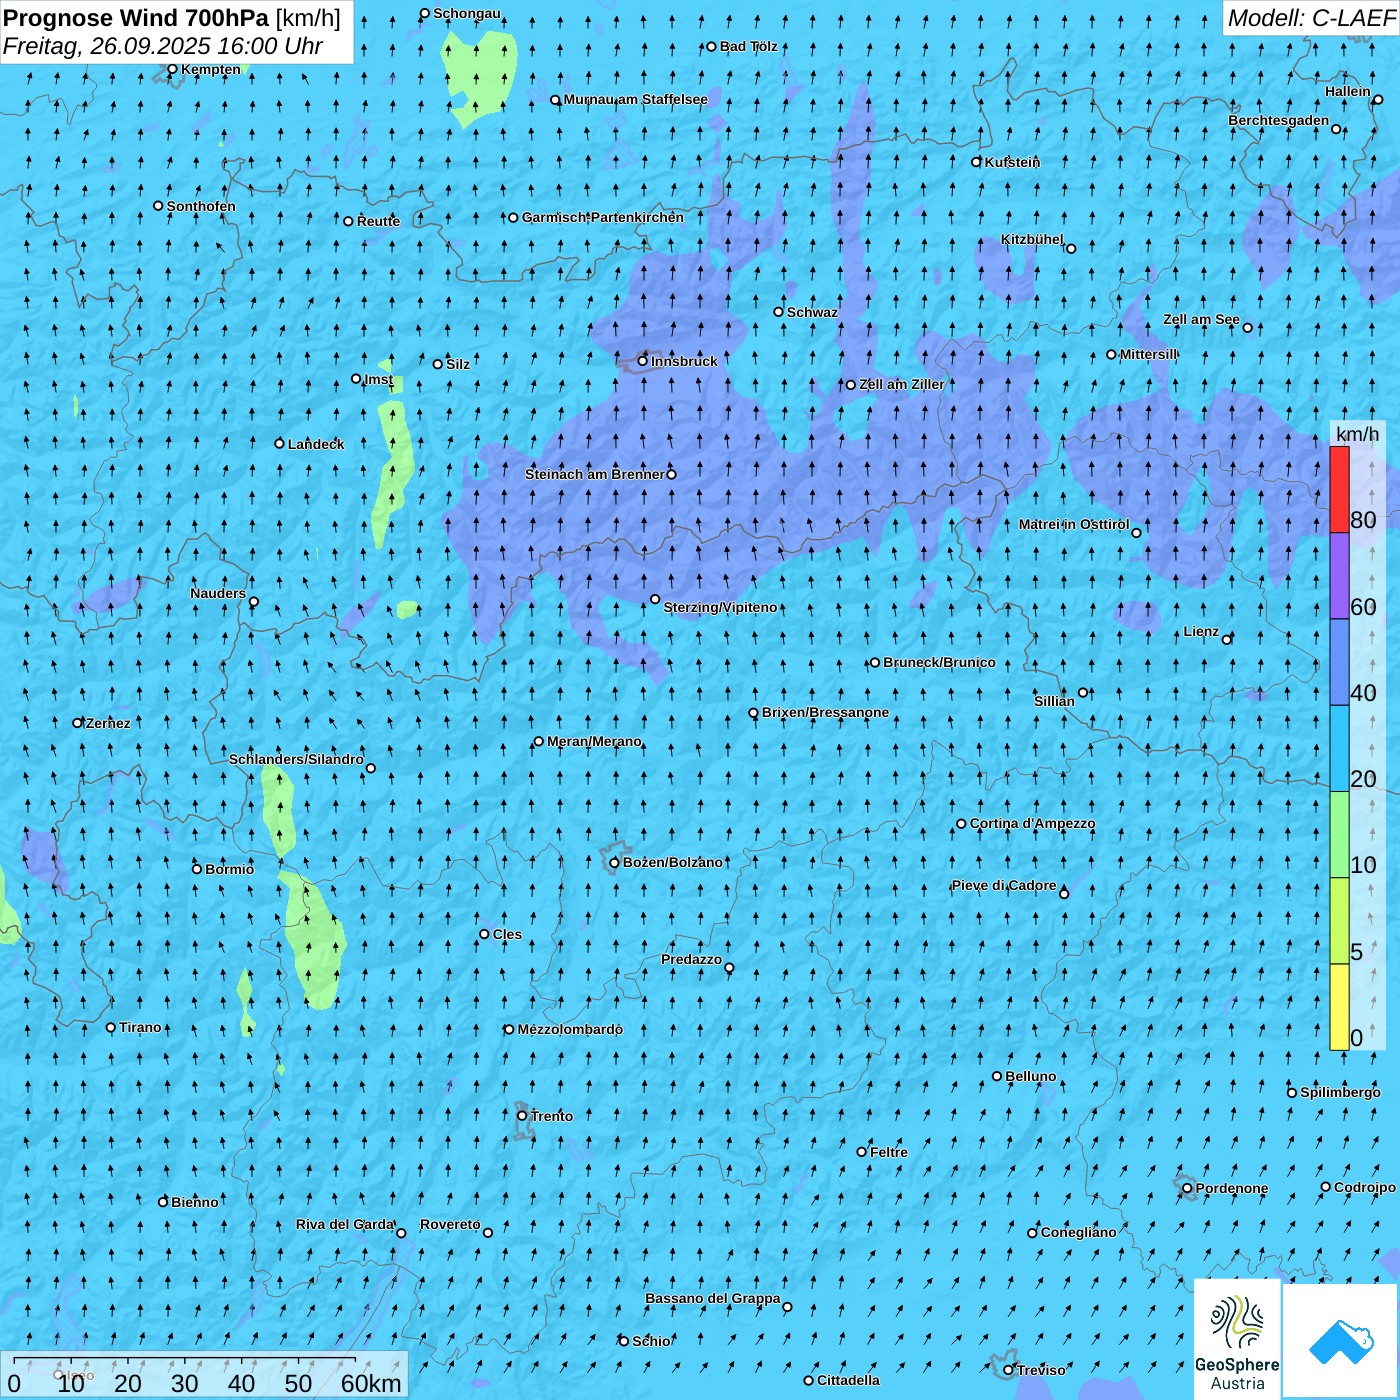Click the 'Murnau am Staffelsee' label

(x=635, y=99)
